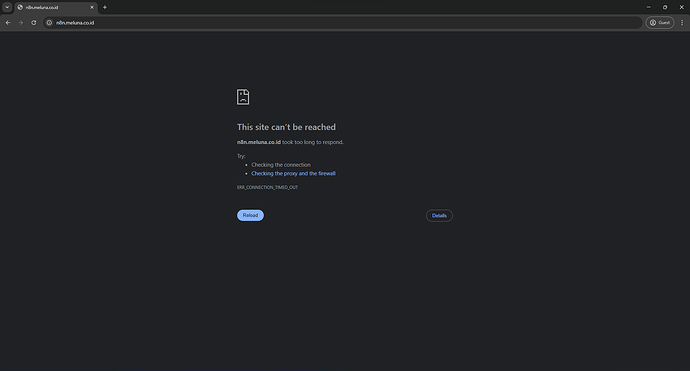690x371 pixels.
Task: View site information icon in address bar
Action: 49,22
